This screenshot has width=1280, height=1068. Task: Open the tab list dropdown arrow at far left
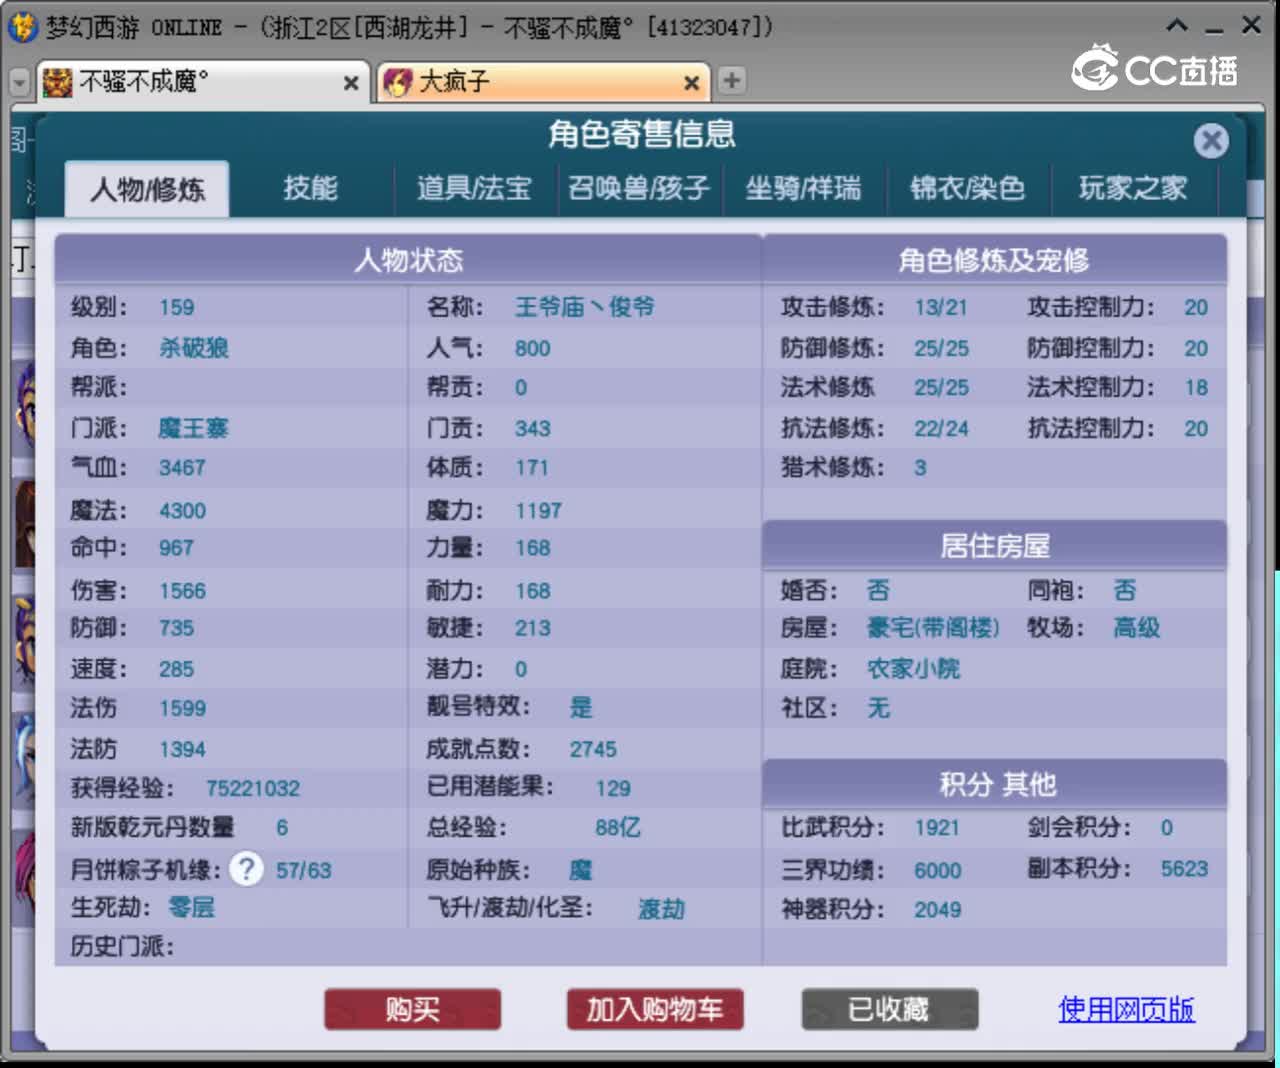click(19, 82)
